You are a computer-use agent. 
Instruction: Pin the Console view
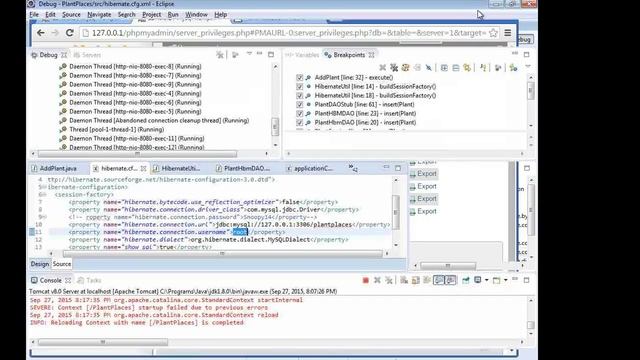click(466, 280)
